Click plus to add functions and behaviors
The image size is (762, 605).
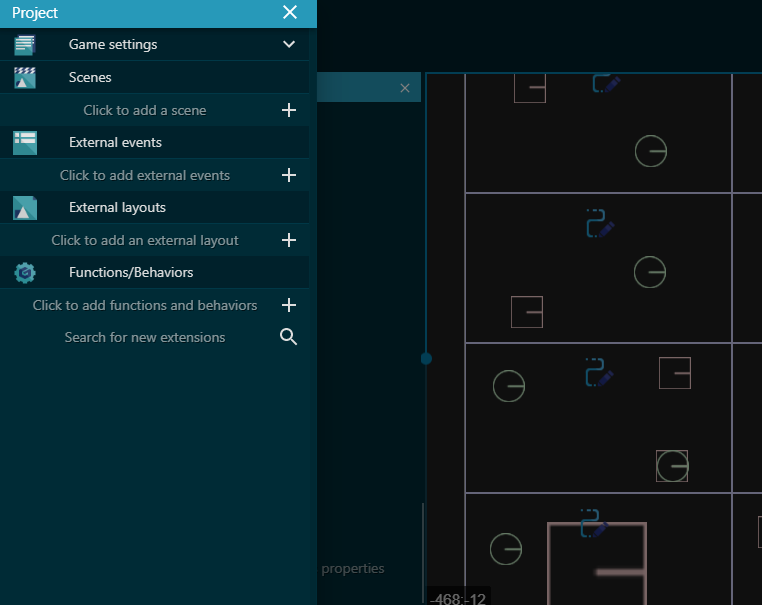(x=289, y=305)
